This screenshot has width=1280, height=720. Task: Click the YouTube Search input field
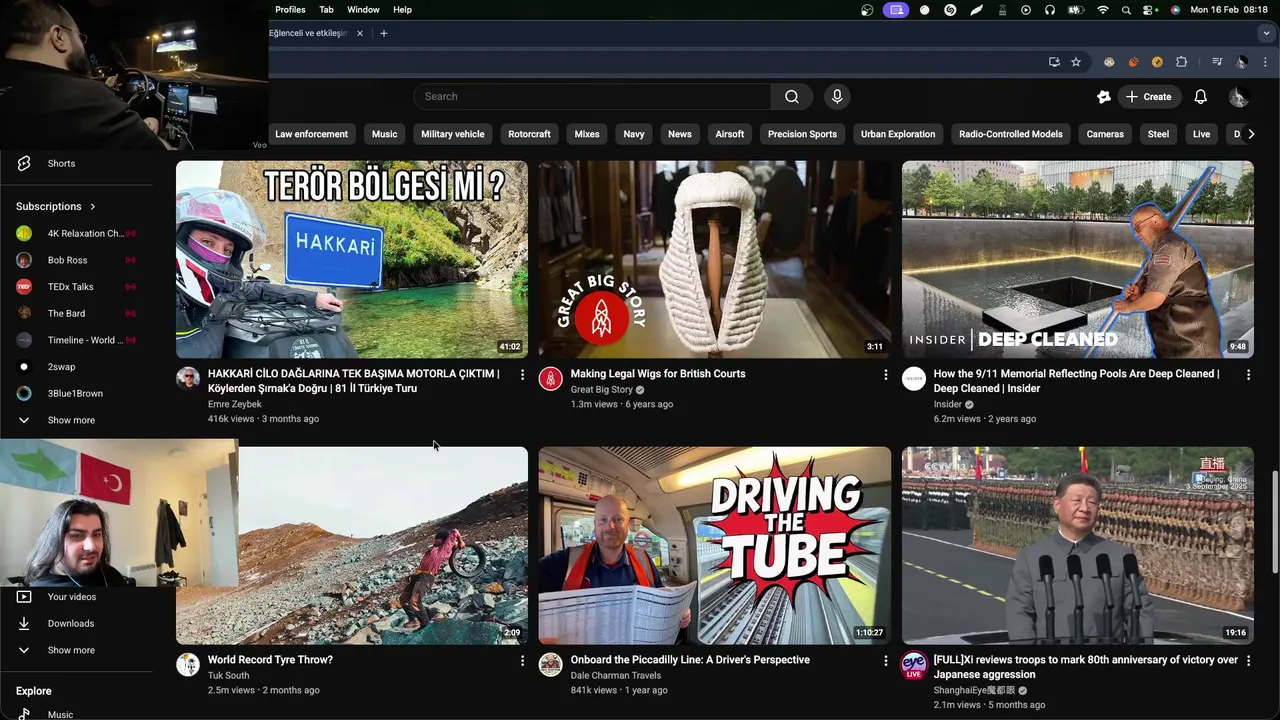tap(592, 97)
